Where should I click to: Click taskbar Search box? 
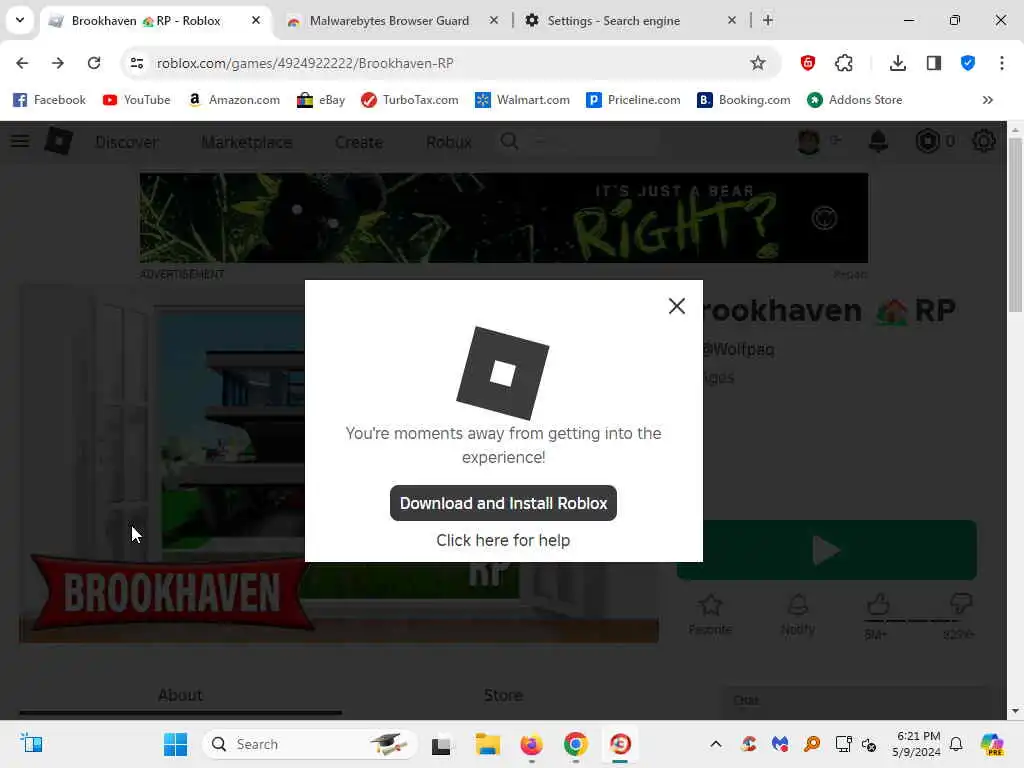pyautogui.click(x=310, y=744)
